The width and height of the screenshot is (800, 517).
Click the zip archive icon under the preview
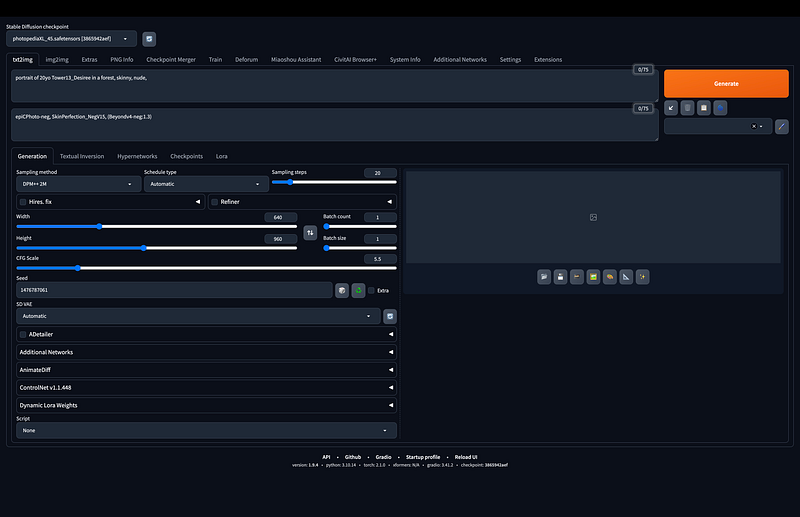(x=577, y=277)
